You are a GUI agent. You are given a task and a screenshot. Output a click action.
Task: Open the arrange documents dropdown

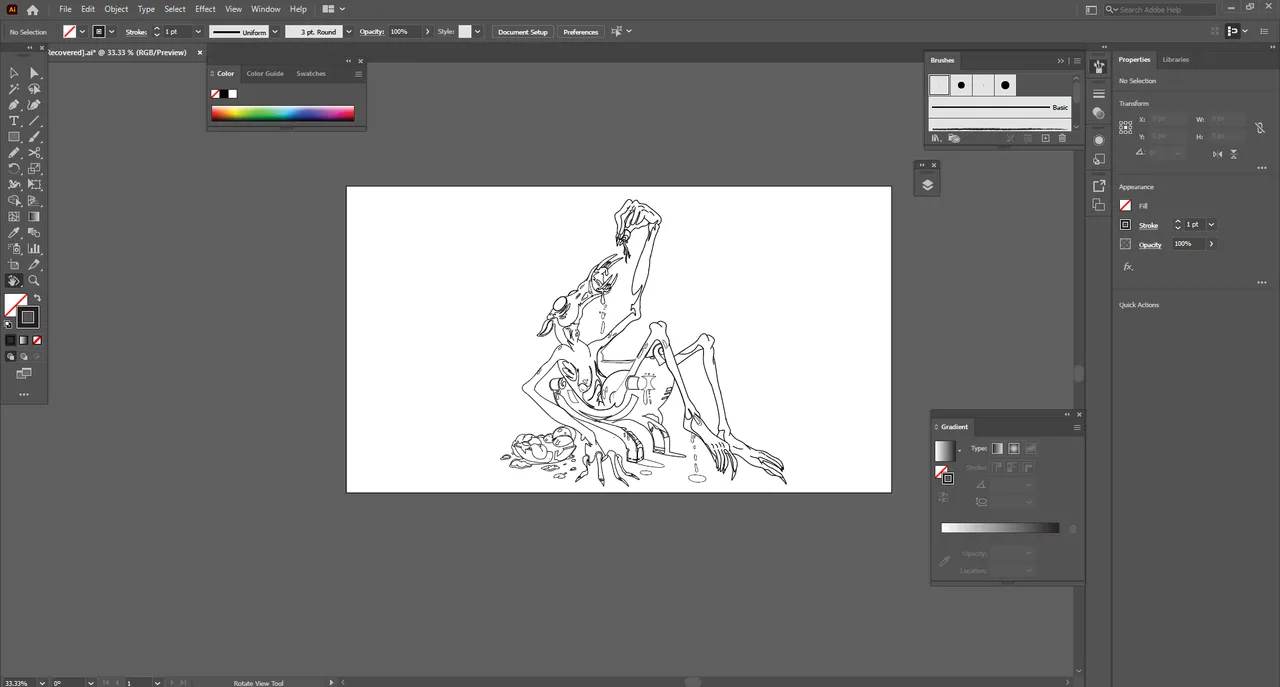click(x=342, y=9)
